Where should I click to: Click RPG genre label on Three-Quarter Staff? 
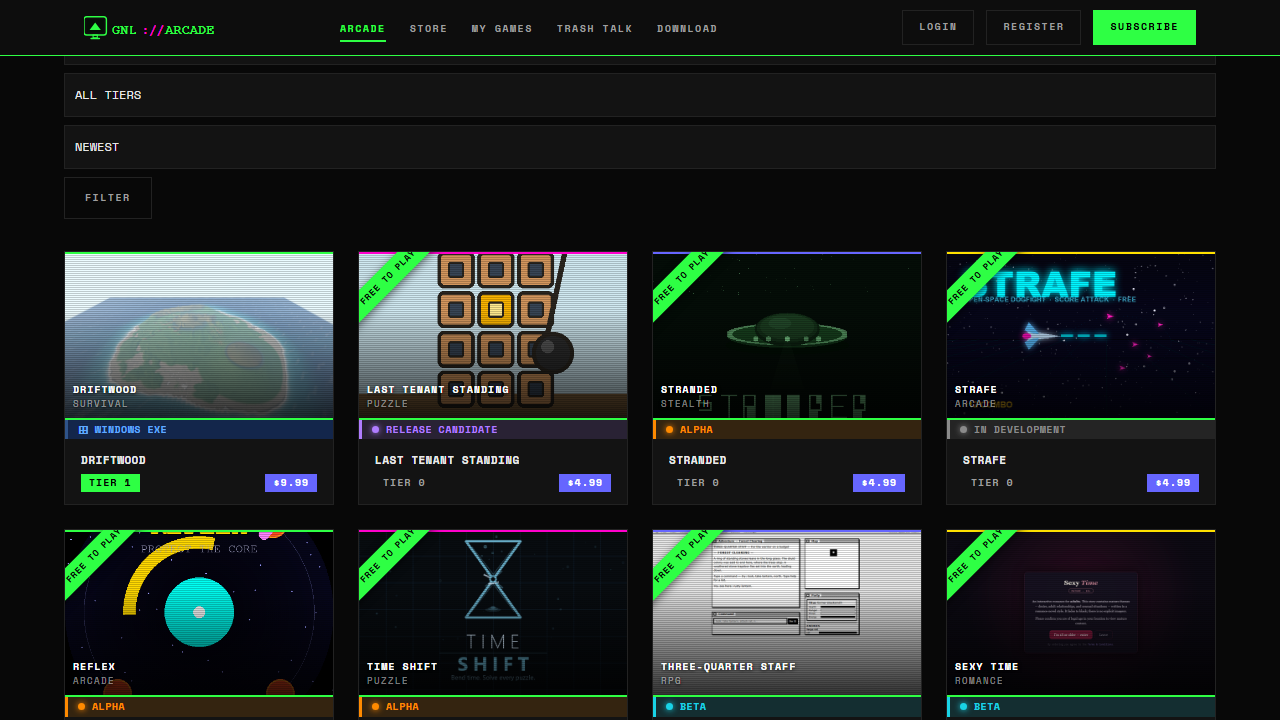[671, 681]
